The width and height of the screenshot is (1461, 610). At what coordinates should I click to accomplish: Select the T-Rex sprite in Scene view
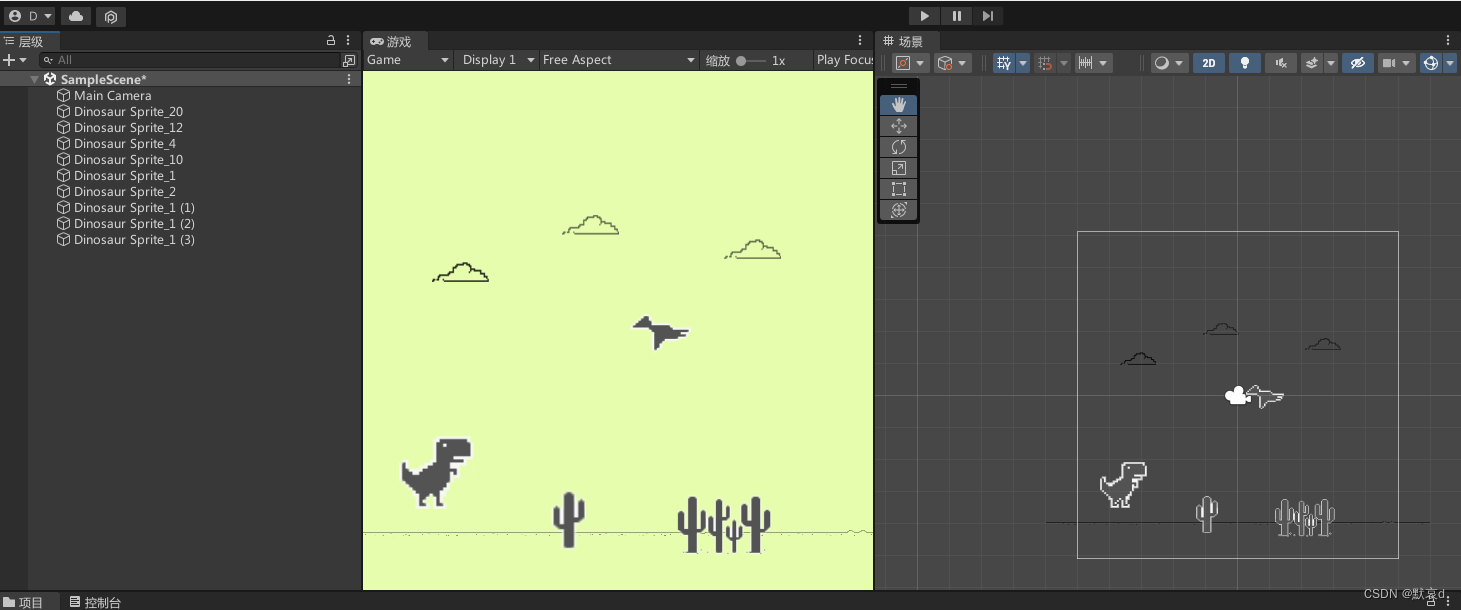[1123, 484]
